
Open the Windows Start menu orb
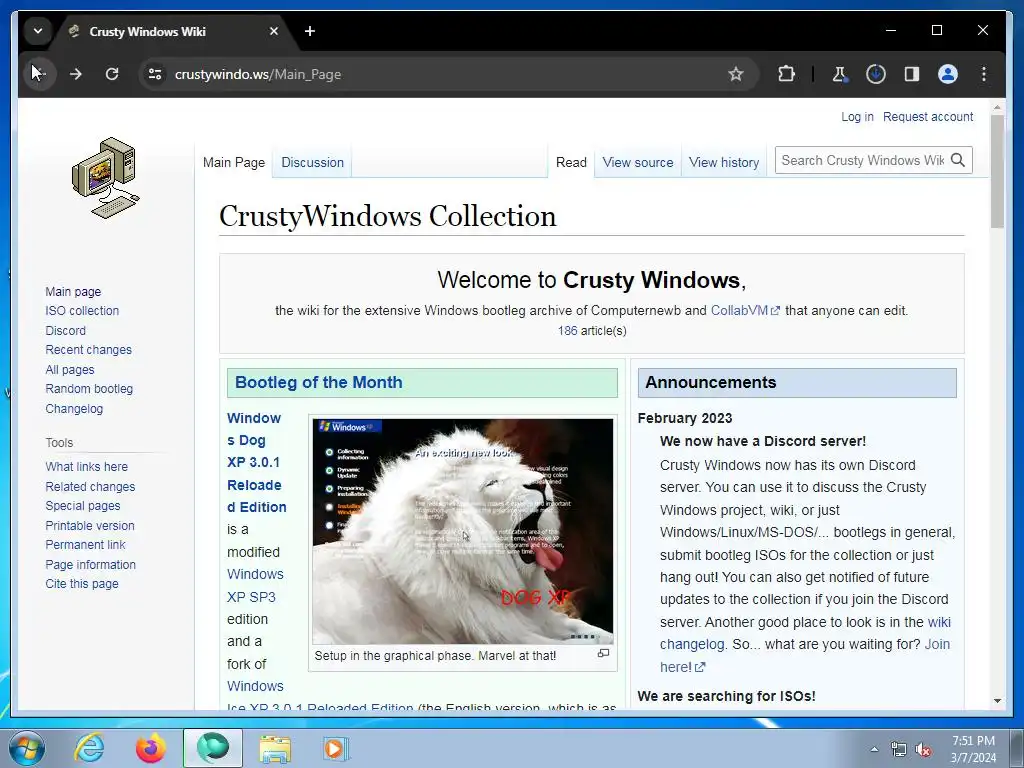[x=26, y=748]
